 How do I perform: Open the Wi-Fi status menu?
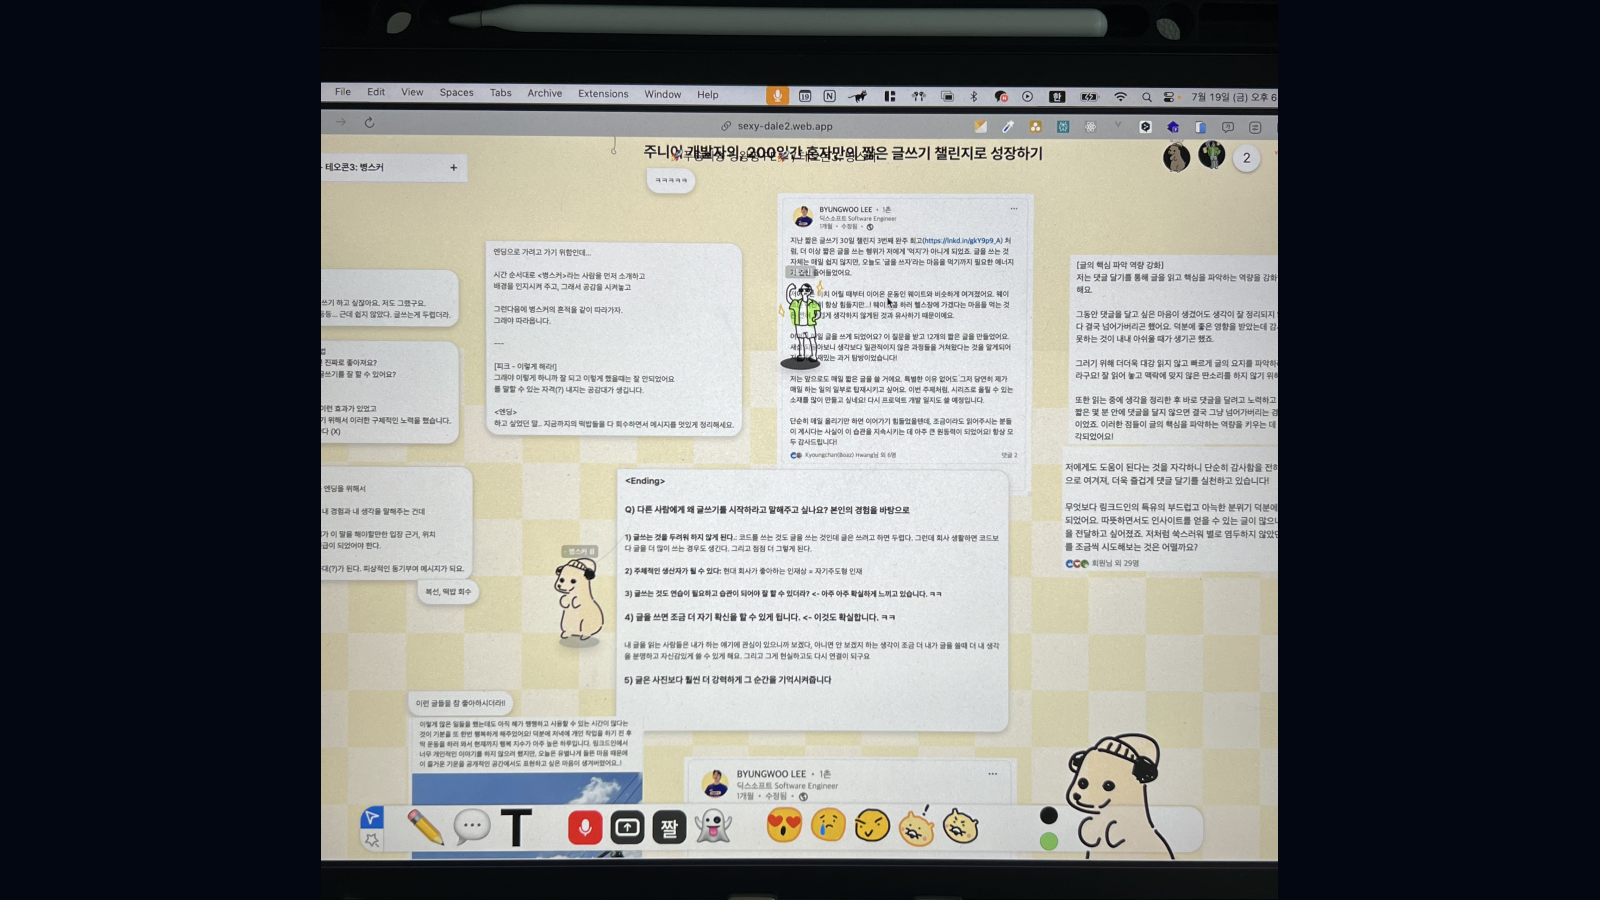click(1120, 97)
